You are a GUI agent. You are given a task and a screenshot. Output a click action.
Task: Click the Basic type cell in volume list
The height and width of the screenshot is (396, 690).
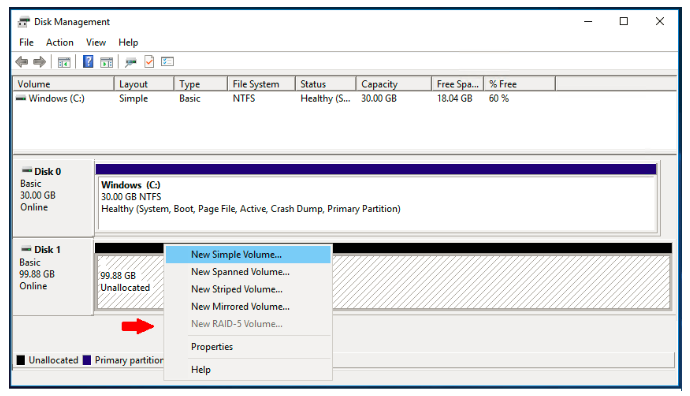[190, 98]
